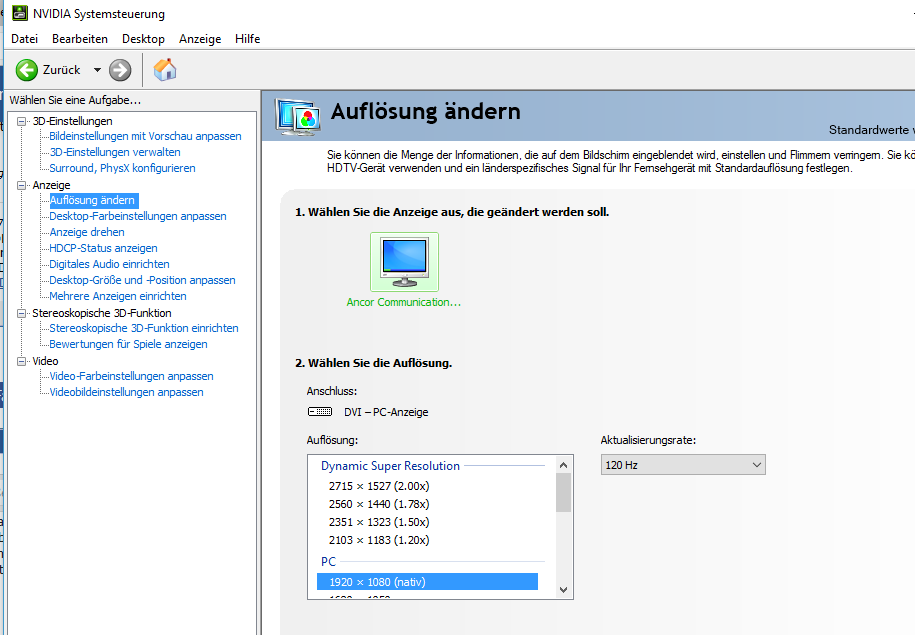
Task: Click the resolution list scrollbar thumb
Action: 563,493
